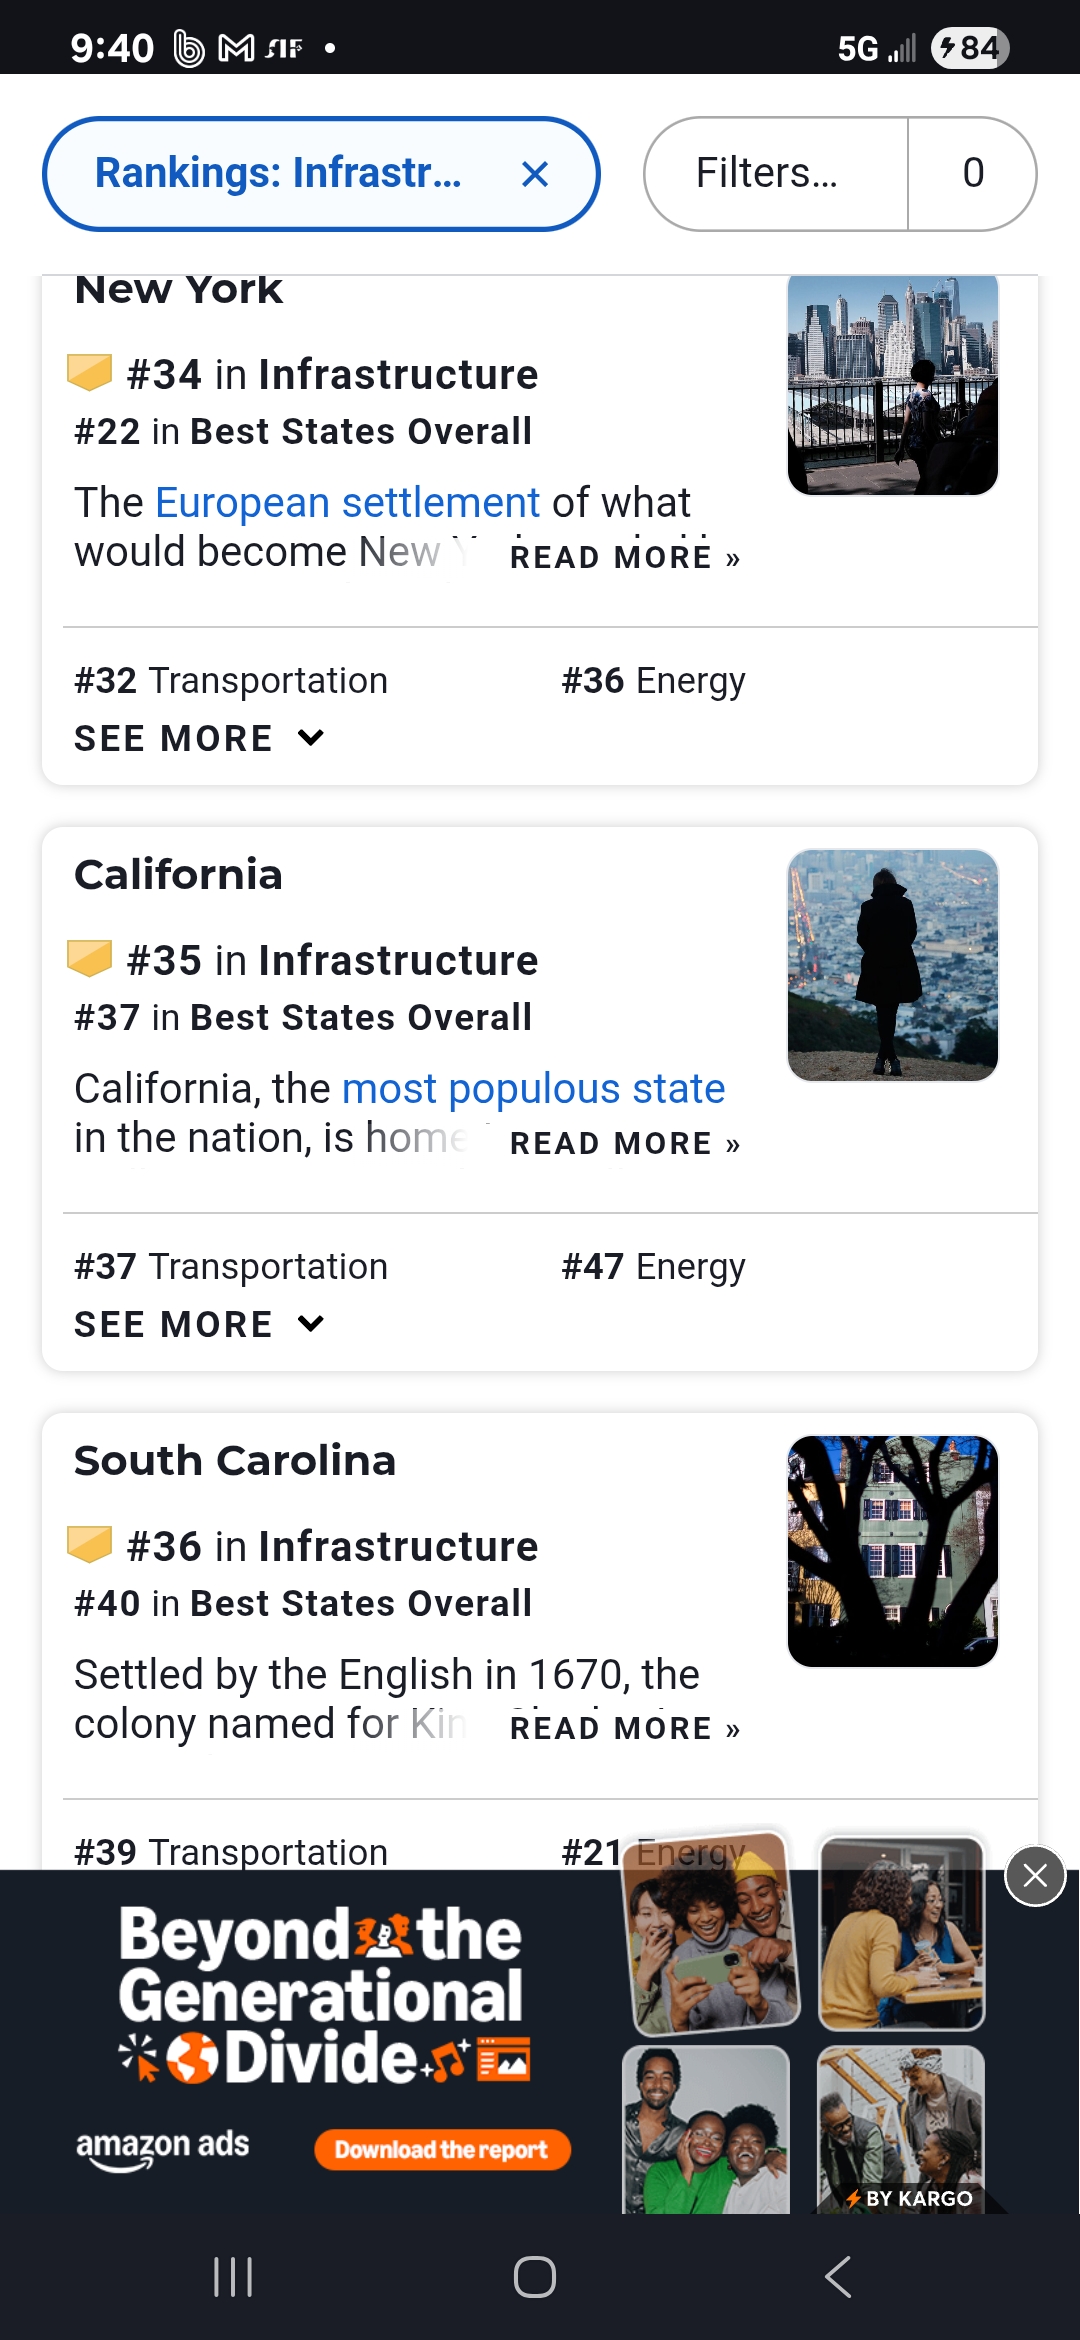
Task: Expand SEE MORE under California
Action: [199, 1324]
